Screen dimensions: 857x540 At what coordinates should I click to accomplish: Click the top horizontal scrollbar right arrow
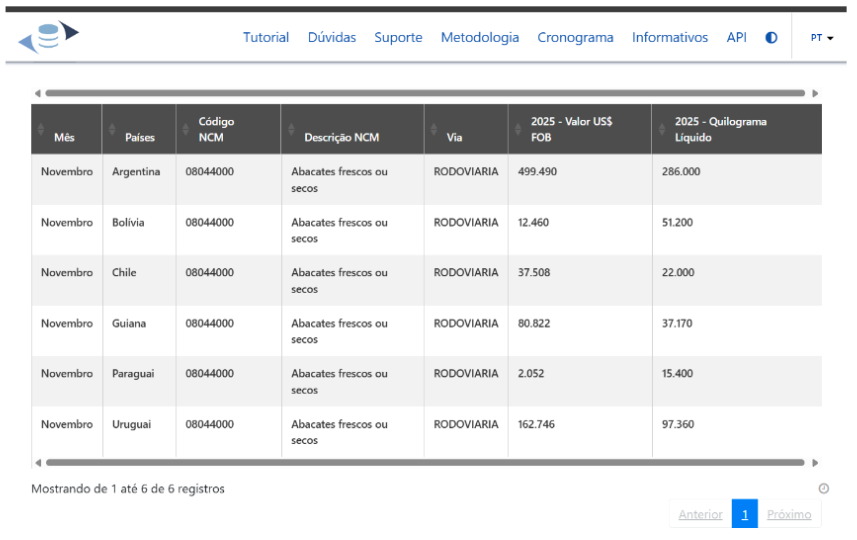[x=815, y=93]
